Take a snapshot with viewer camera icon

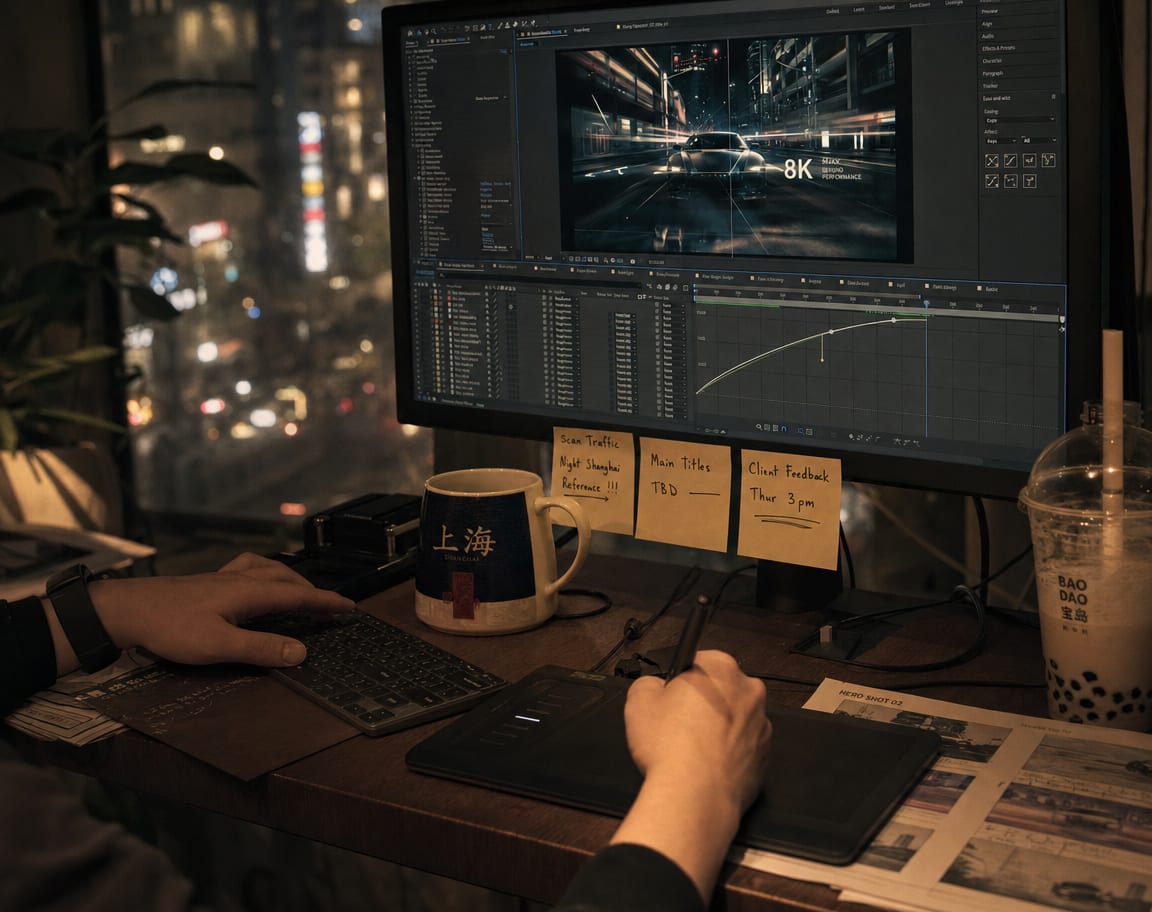632,262
